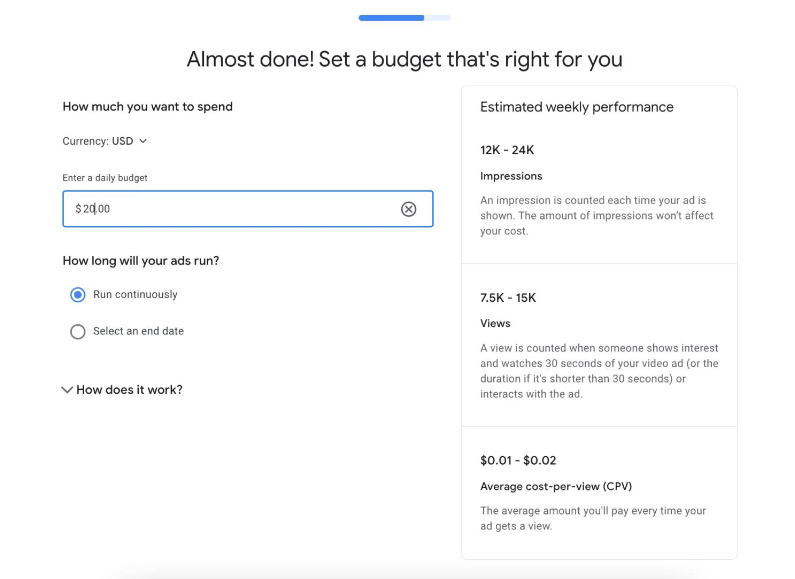The image size is (795, 579).
Task: Click the Estimated weekly performance heading
Action: tap(576, 107)
